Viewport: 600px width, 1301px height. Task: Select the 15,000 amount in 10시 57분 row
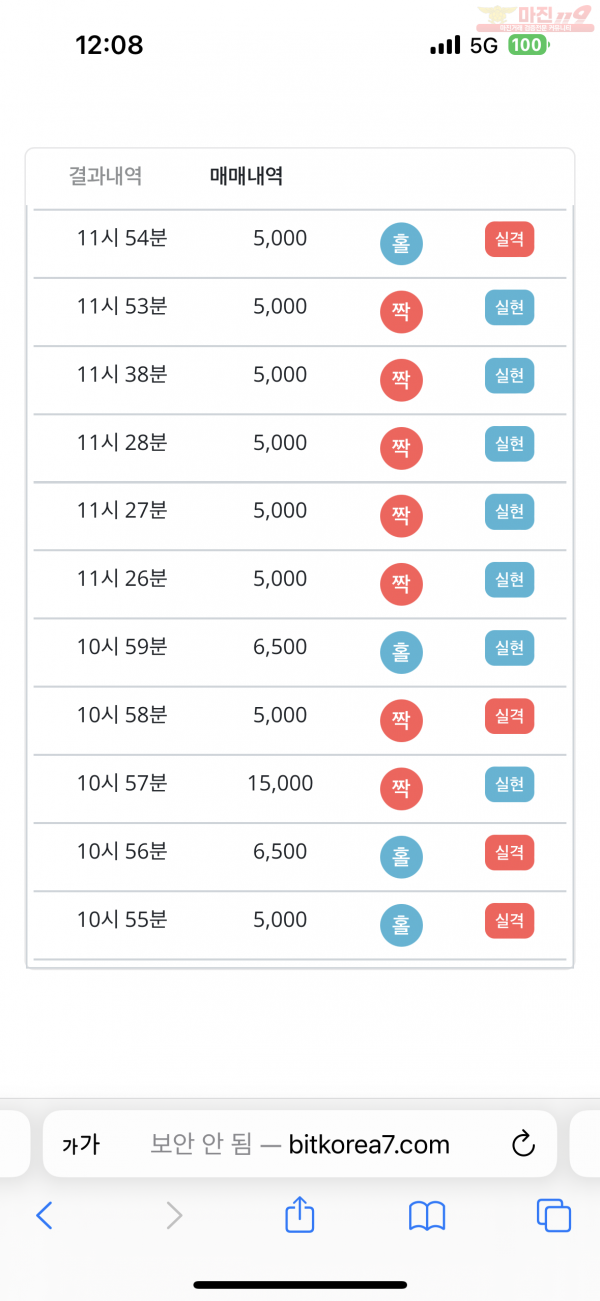click(x=280, y=783)
